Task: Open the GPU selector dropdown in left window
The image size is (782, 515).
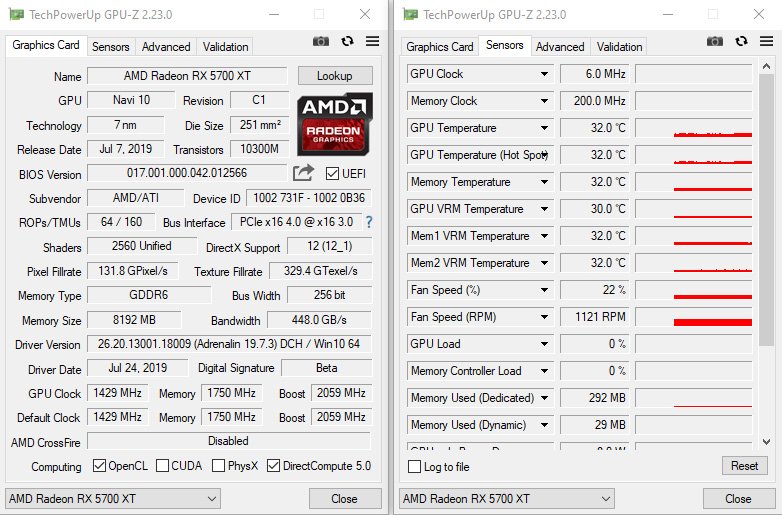Action: tap(113, 499)
